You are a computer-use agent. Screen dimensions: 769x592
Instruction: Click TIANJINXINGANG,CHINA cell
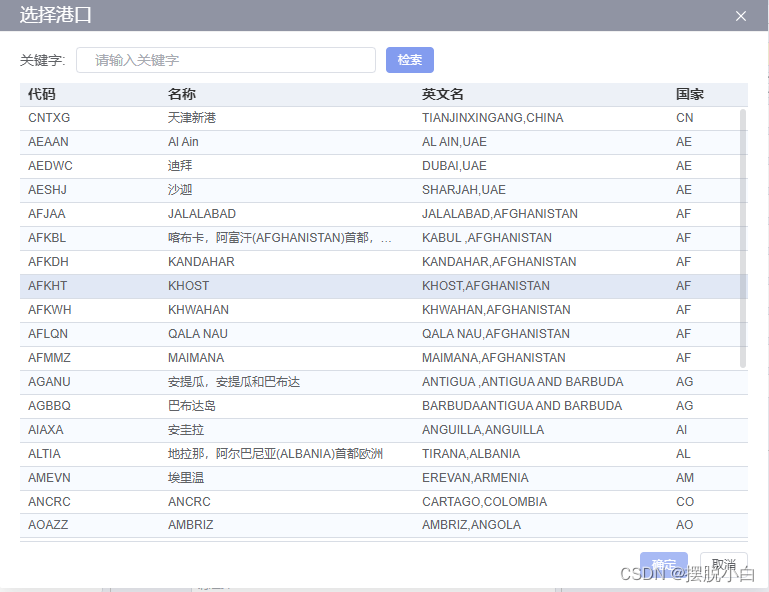[492, 118]
